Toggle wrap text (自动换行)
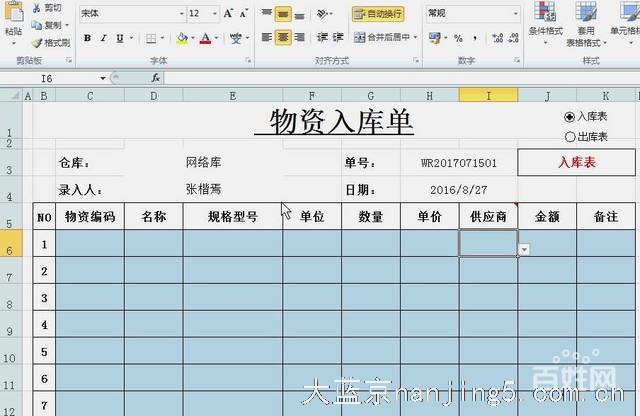Image resolution: width=640 pixels, height=416 pixels. [x=378, y=14]
